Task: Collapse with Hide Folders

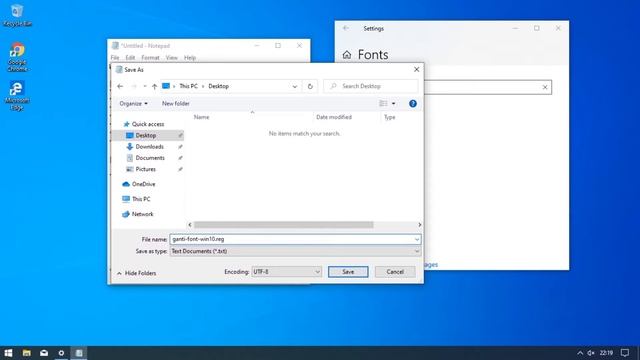Action: point(136,273)
